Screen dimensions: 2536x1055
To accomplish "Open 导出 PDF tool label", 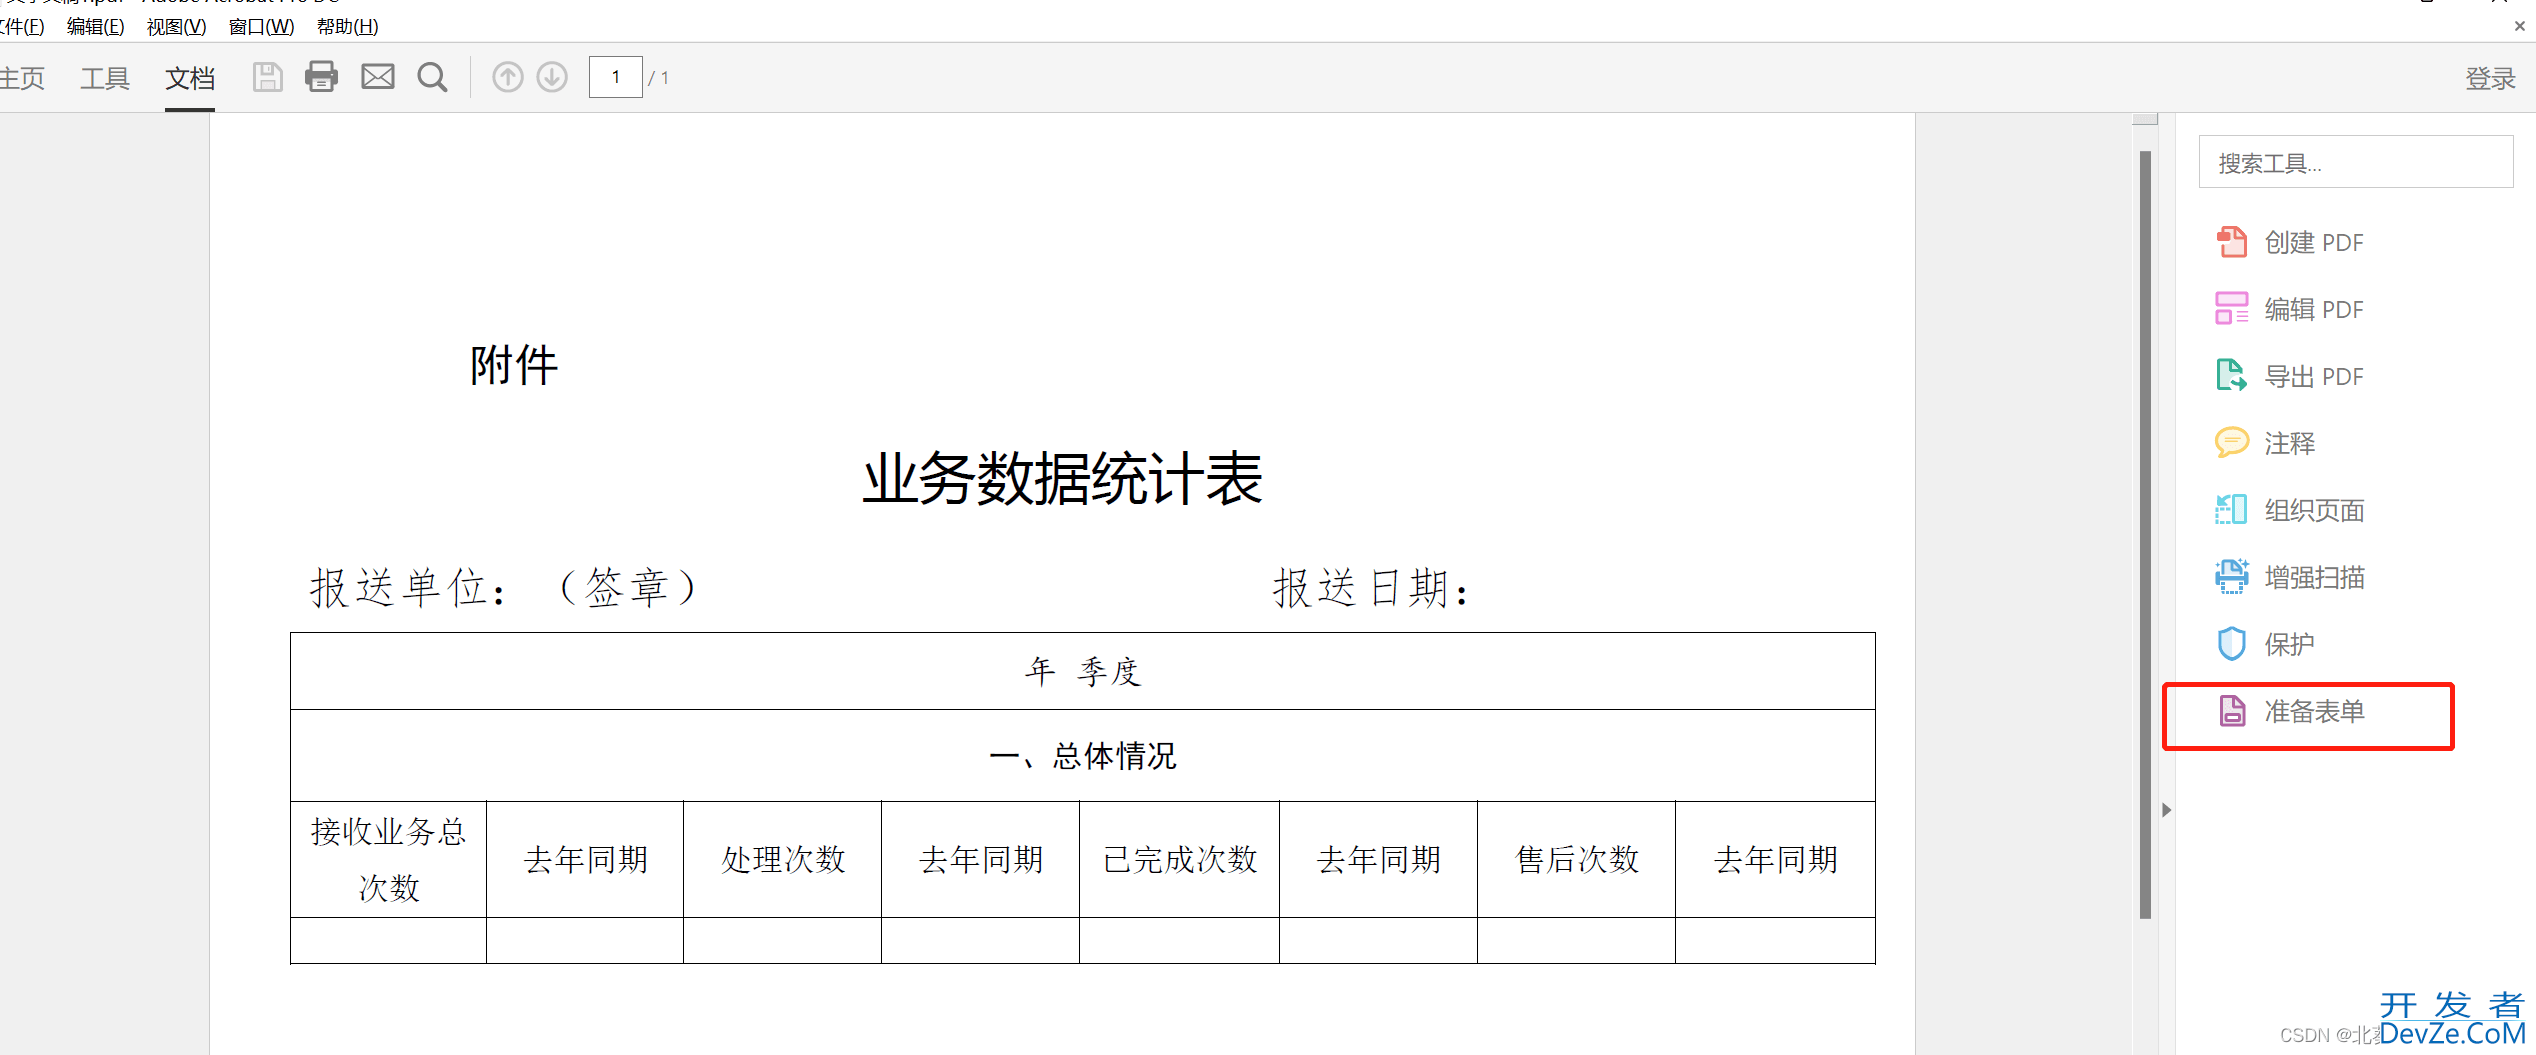I will pyautogui.click(x=2314, y=377).
